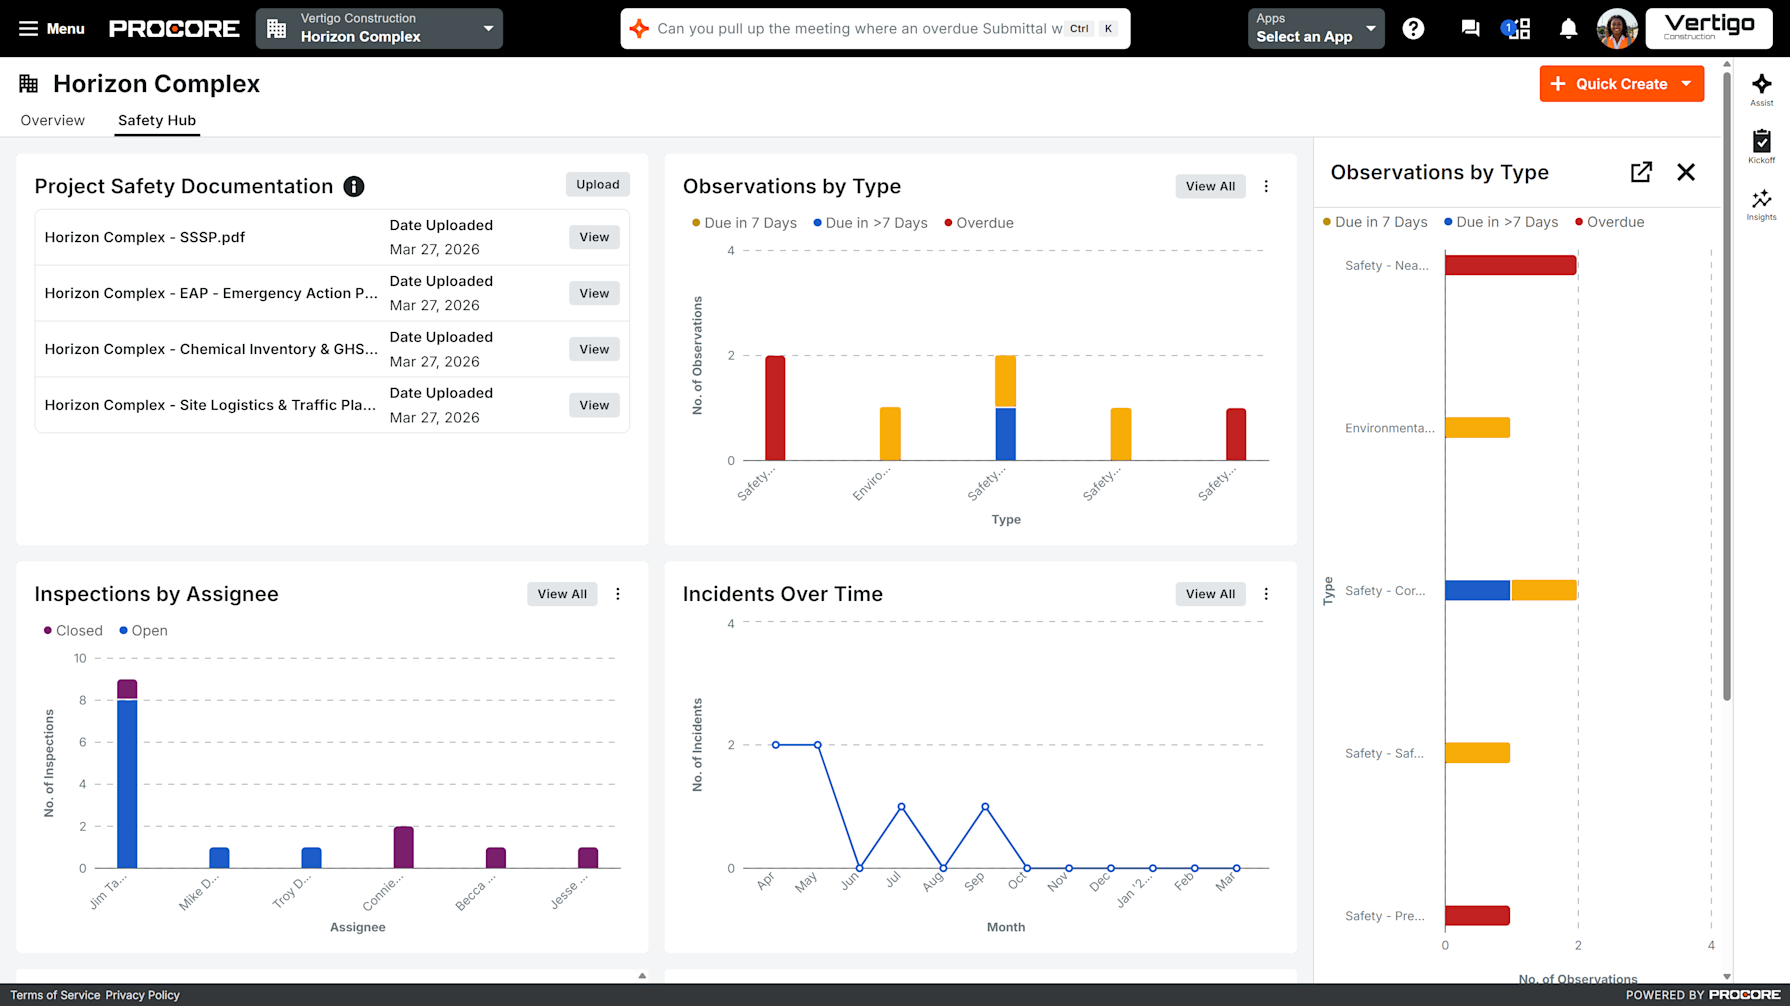This screenshot has height=1006, width=1790.
Task: Click the Upload button
Action: (598, 184)
